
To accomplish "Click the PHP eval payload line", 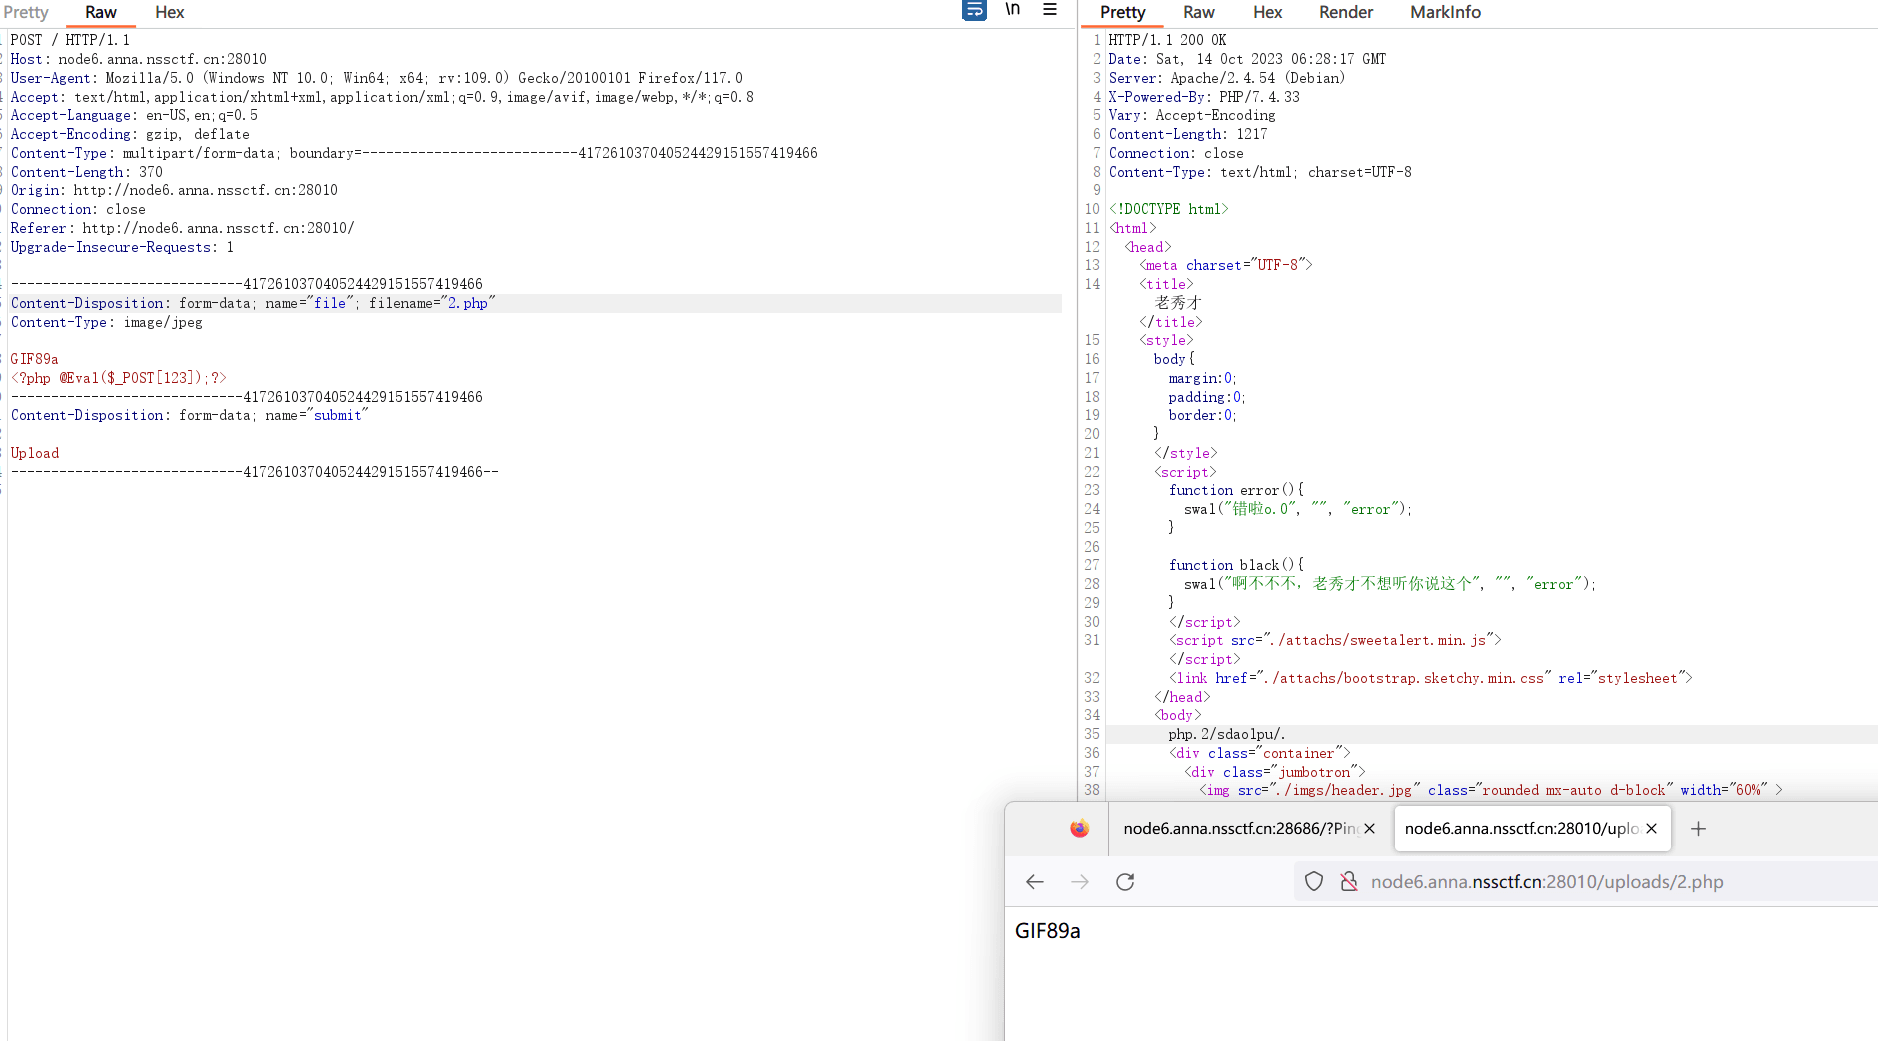I will [119, 378].
